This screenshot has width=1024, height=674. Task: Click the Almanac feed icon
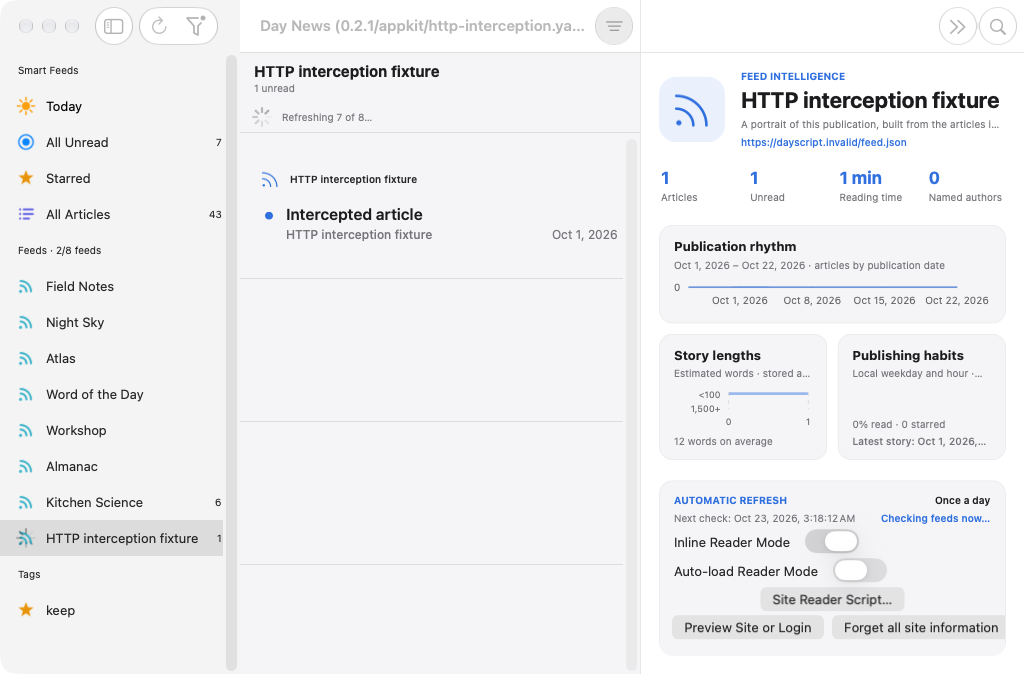[x=25, y=466]
